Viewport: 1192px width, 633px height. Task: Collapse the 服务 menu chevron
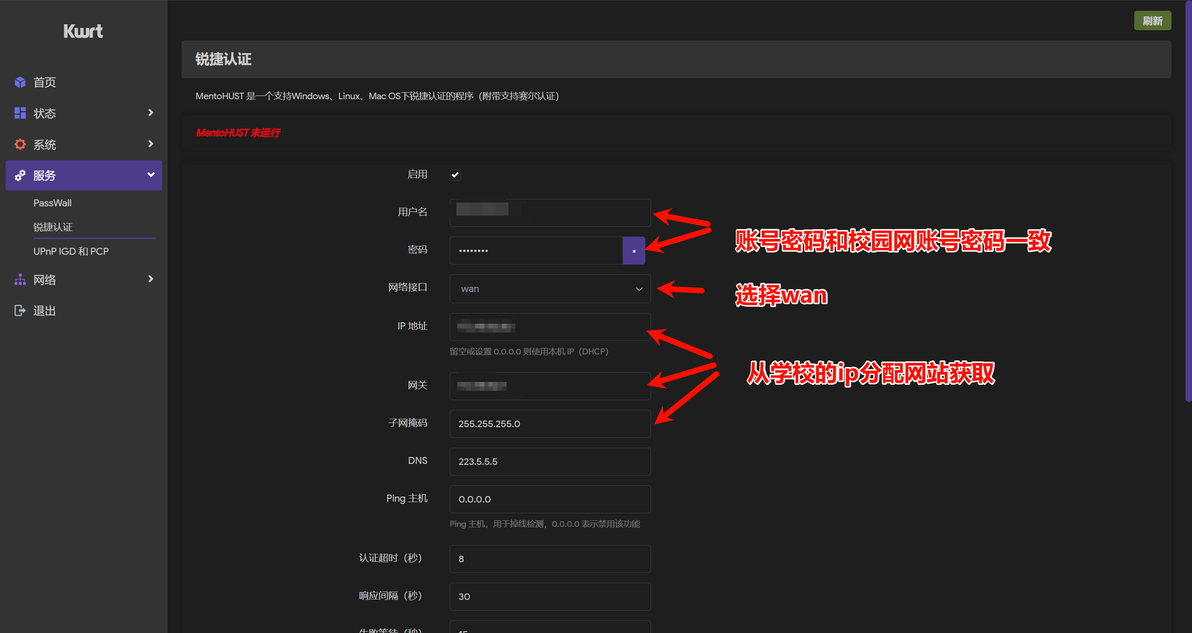click(x=151, y=175)
